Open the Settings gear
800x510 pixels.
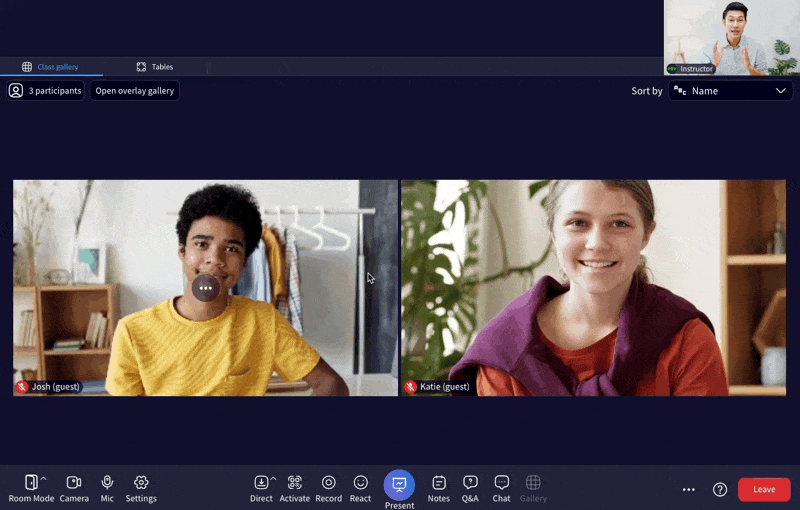pyautogui.click(x=141, y=489)
